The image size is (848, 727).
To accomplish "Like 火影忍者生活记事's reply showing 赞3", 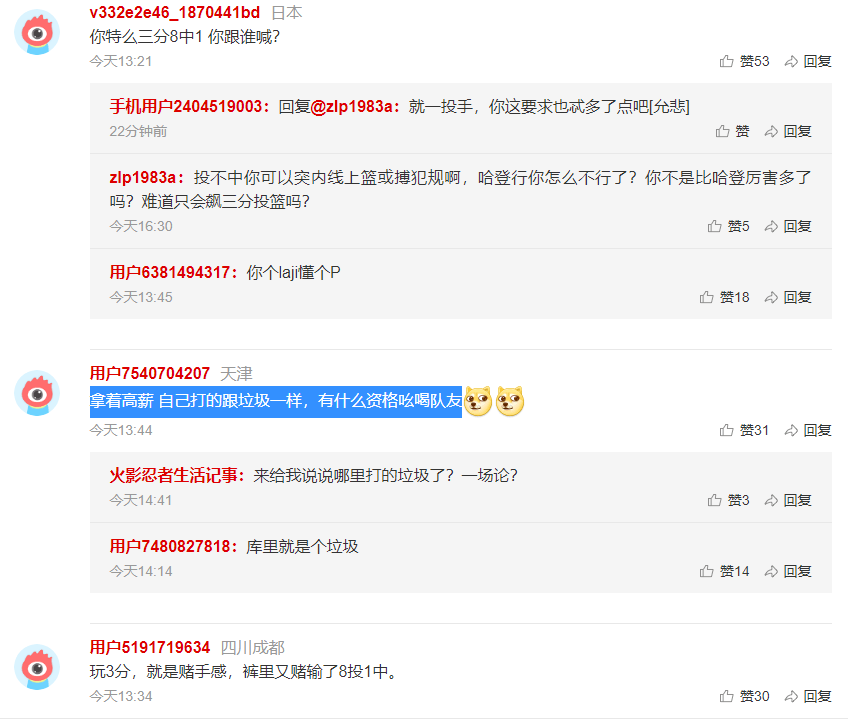I will click(x=728, y=500).
